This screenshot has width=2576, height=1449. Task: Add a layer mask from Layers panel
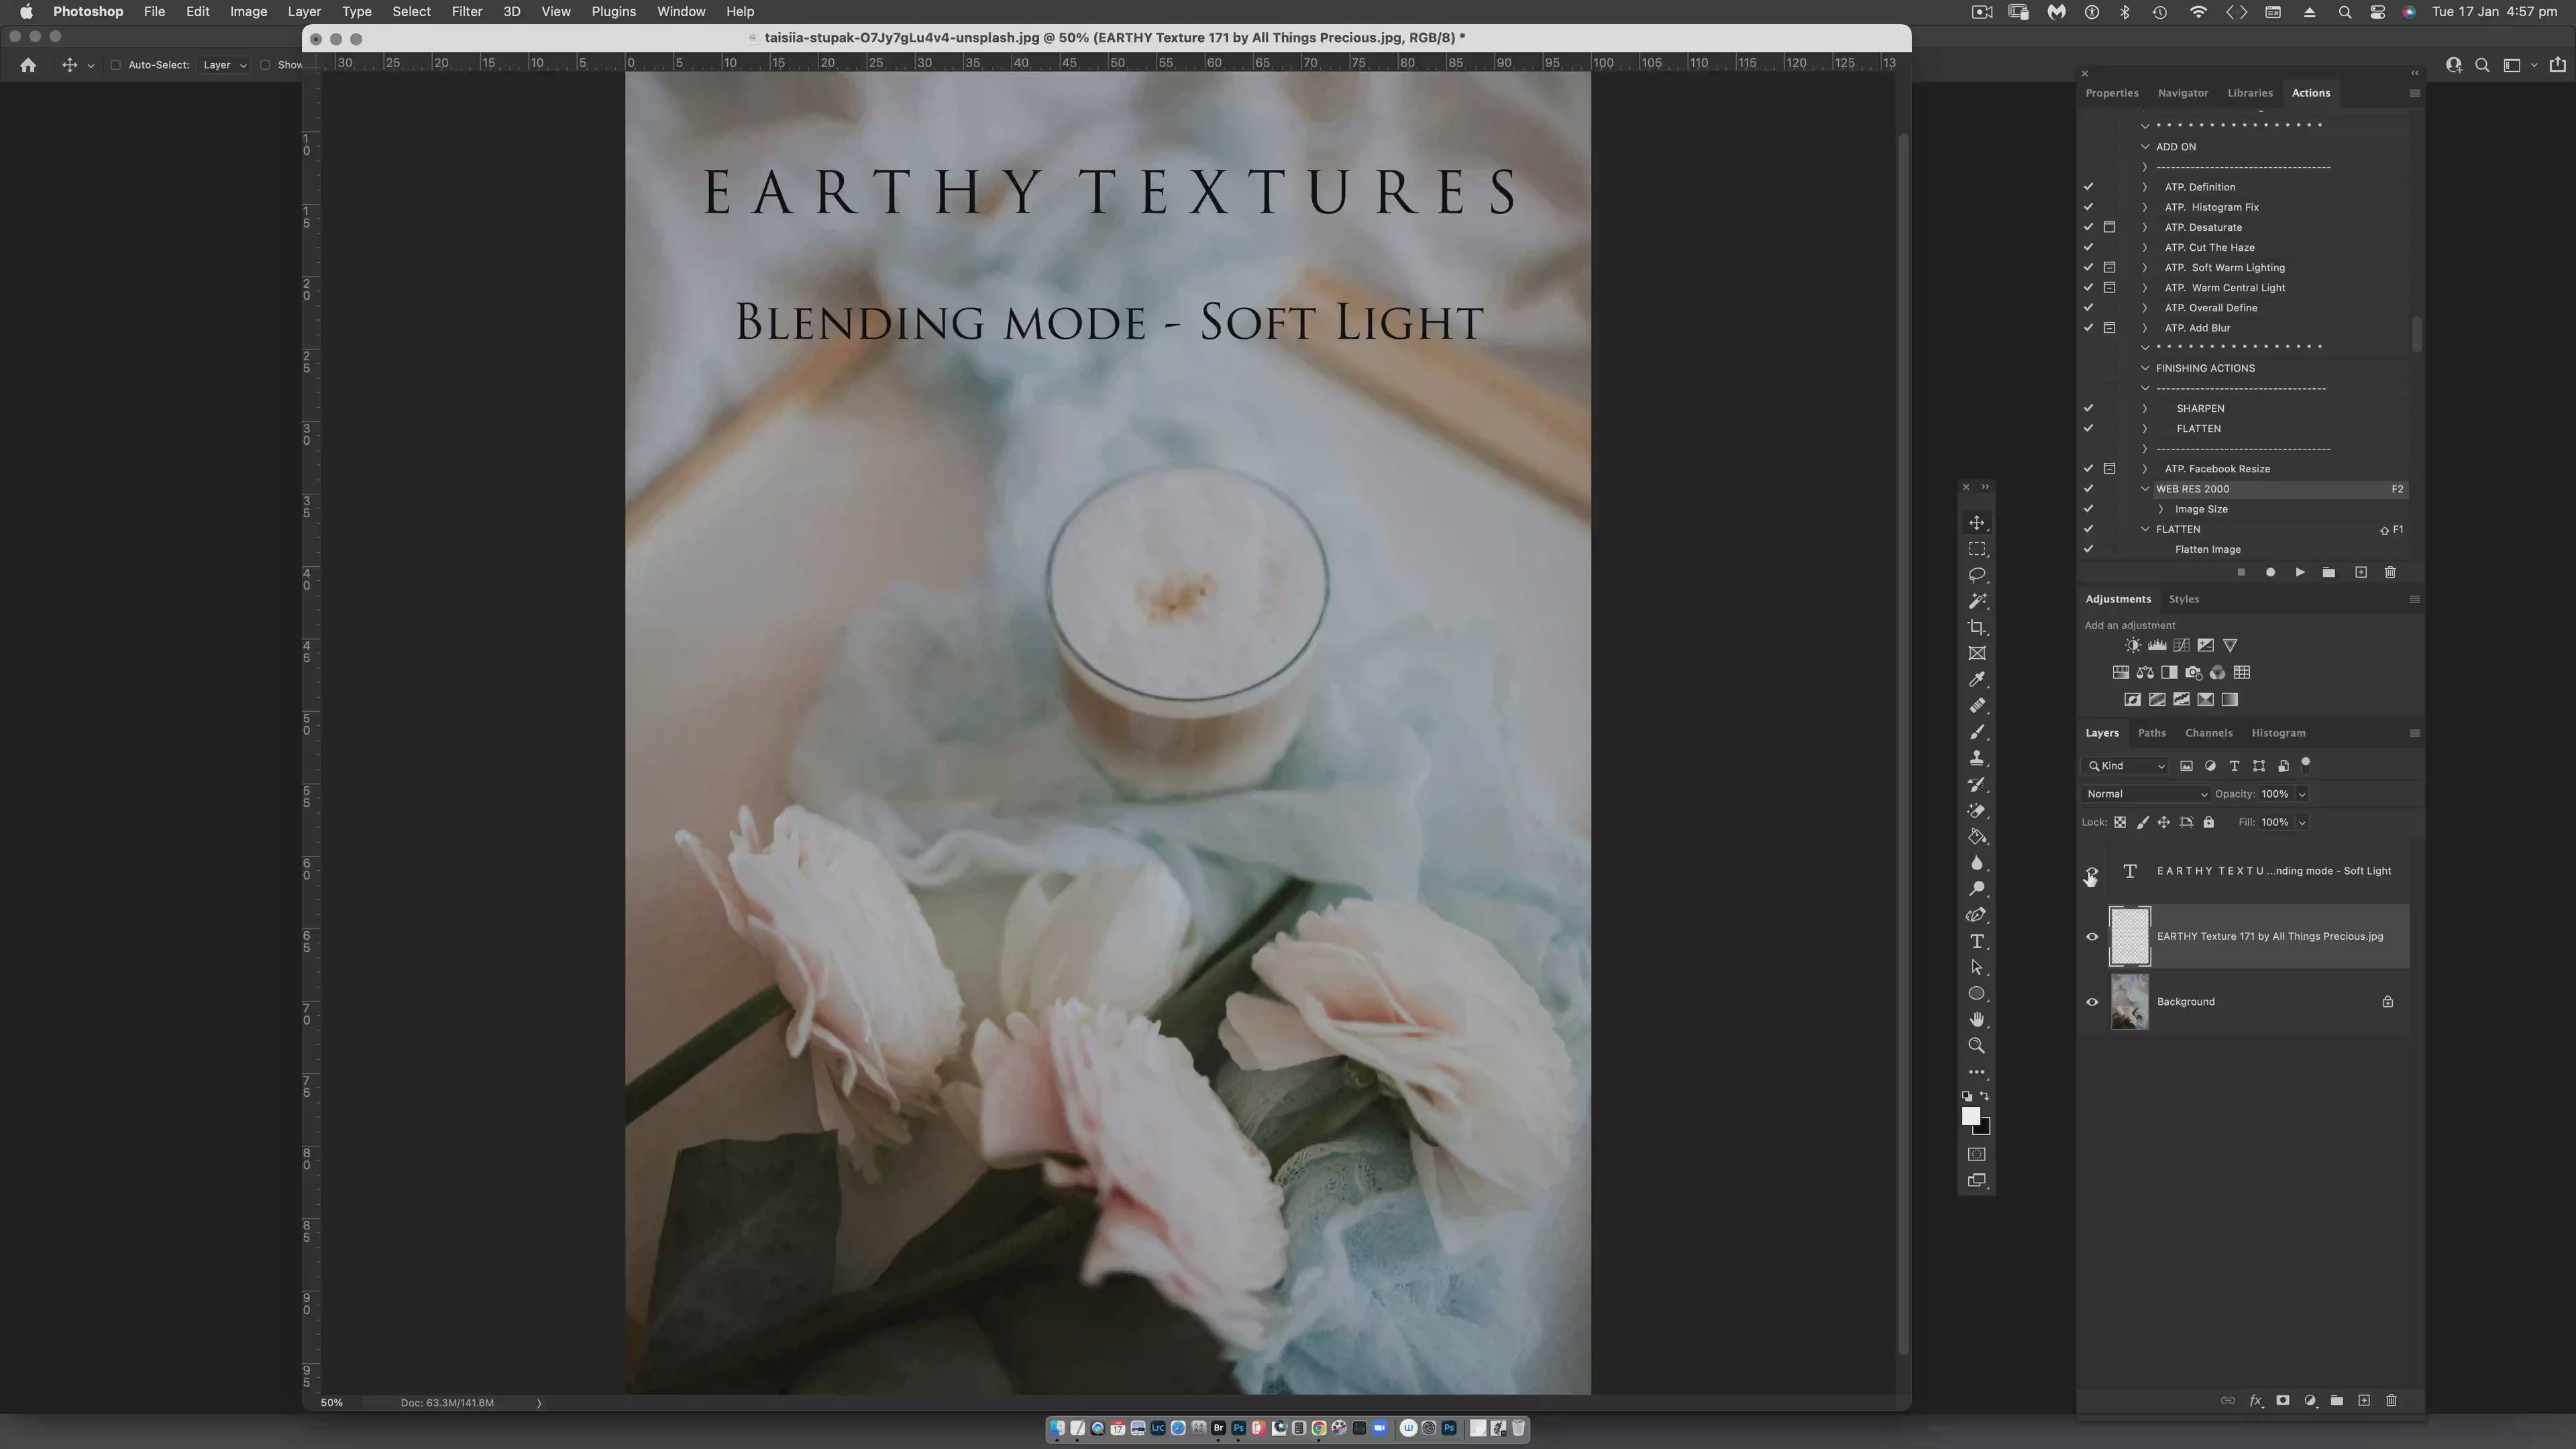pos(2283,1401)
